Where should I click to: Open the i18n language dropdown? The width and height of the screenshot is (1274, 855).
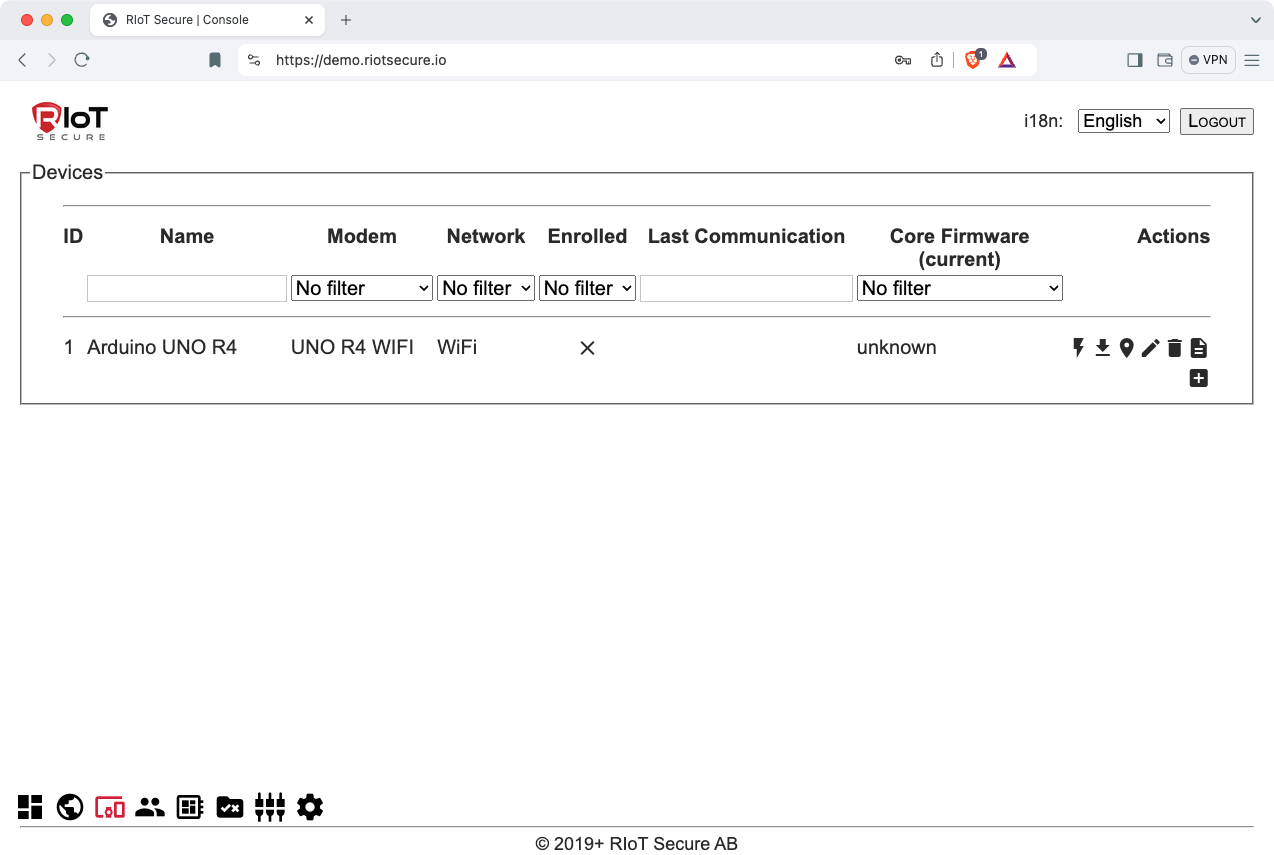(1123, 121)
